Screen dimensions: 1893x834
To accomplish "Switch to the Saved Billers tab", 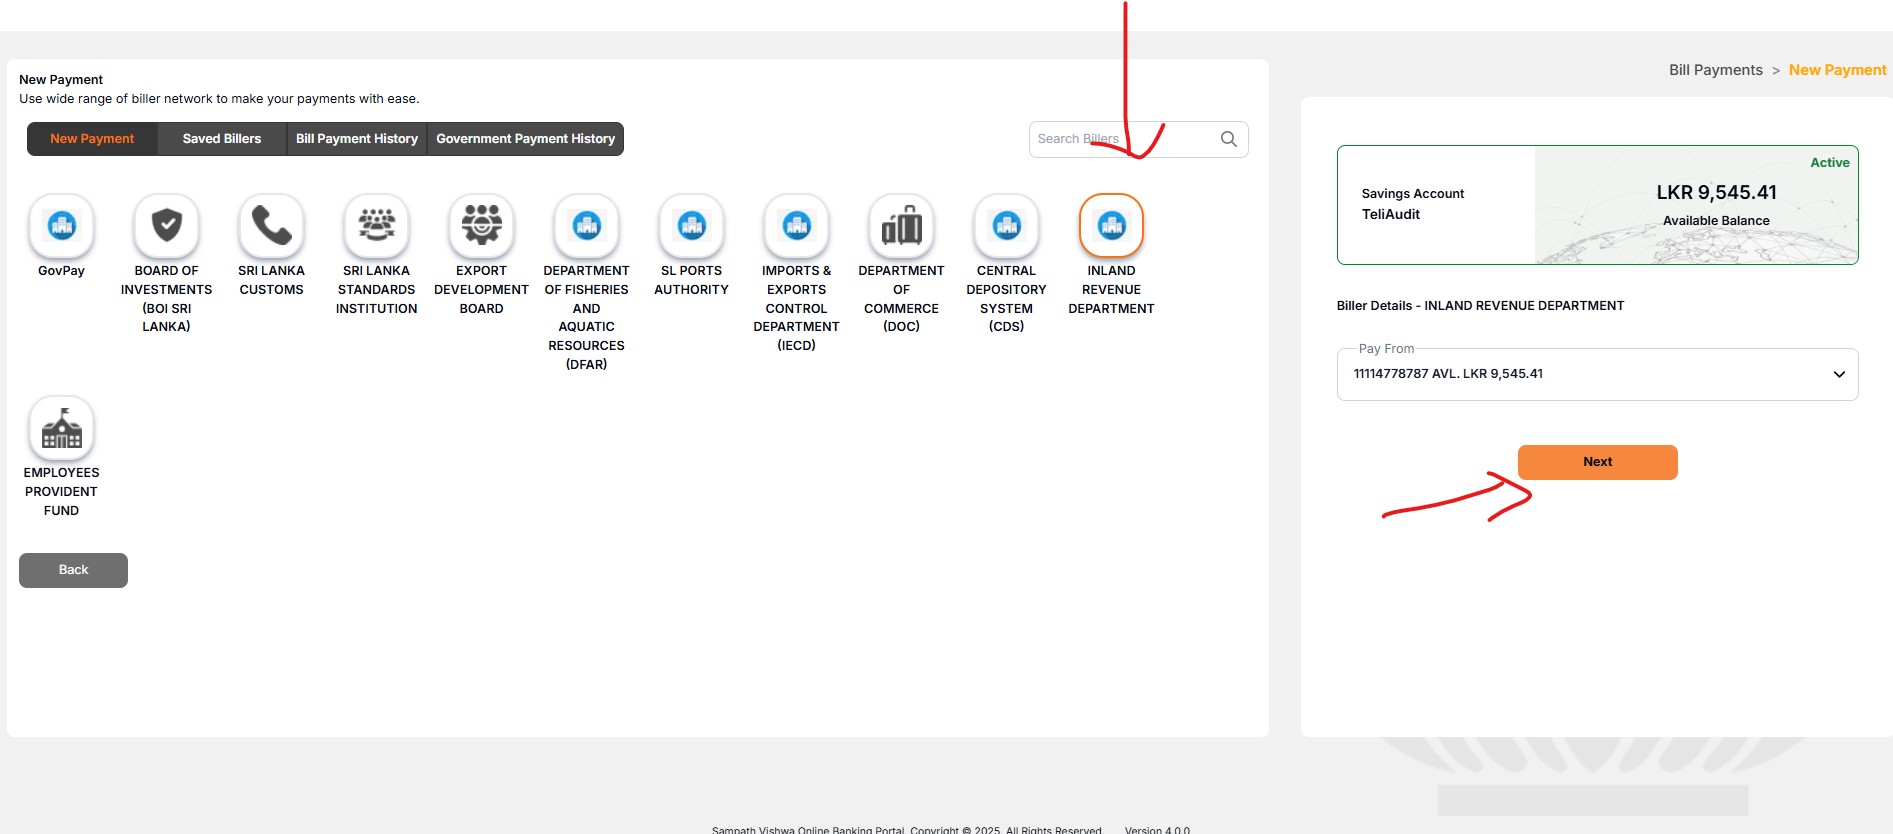I will [x=222, y=139].
